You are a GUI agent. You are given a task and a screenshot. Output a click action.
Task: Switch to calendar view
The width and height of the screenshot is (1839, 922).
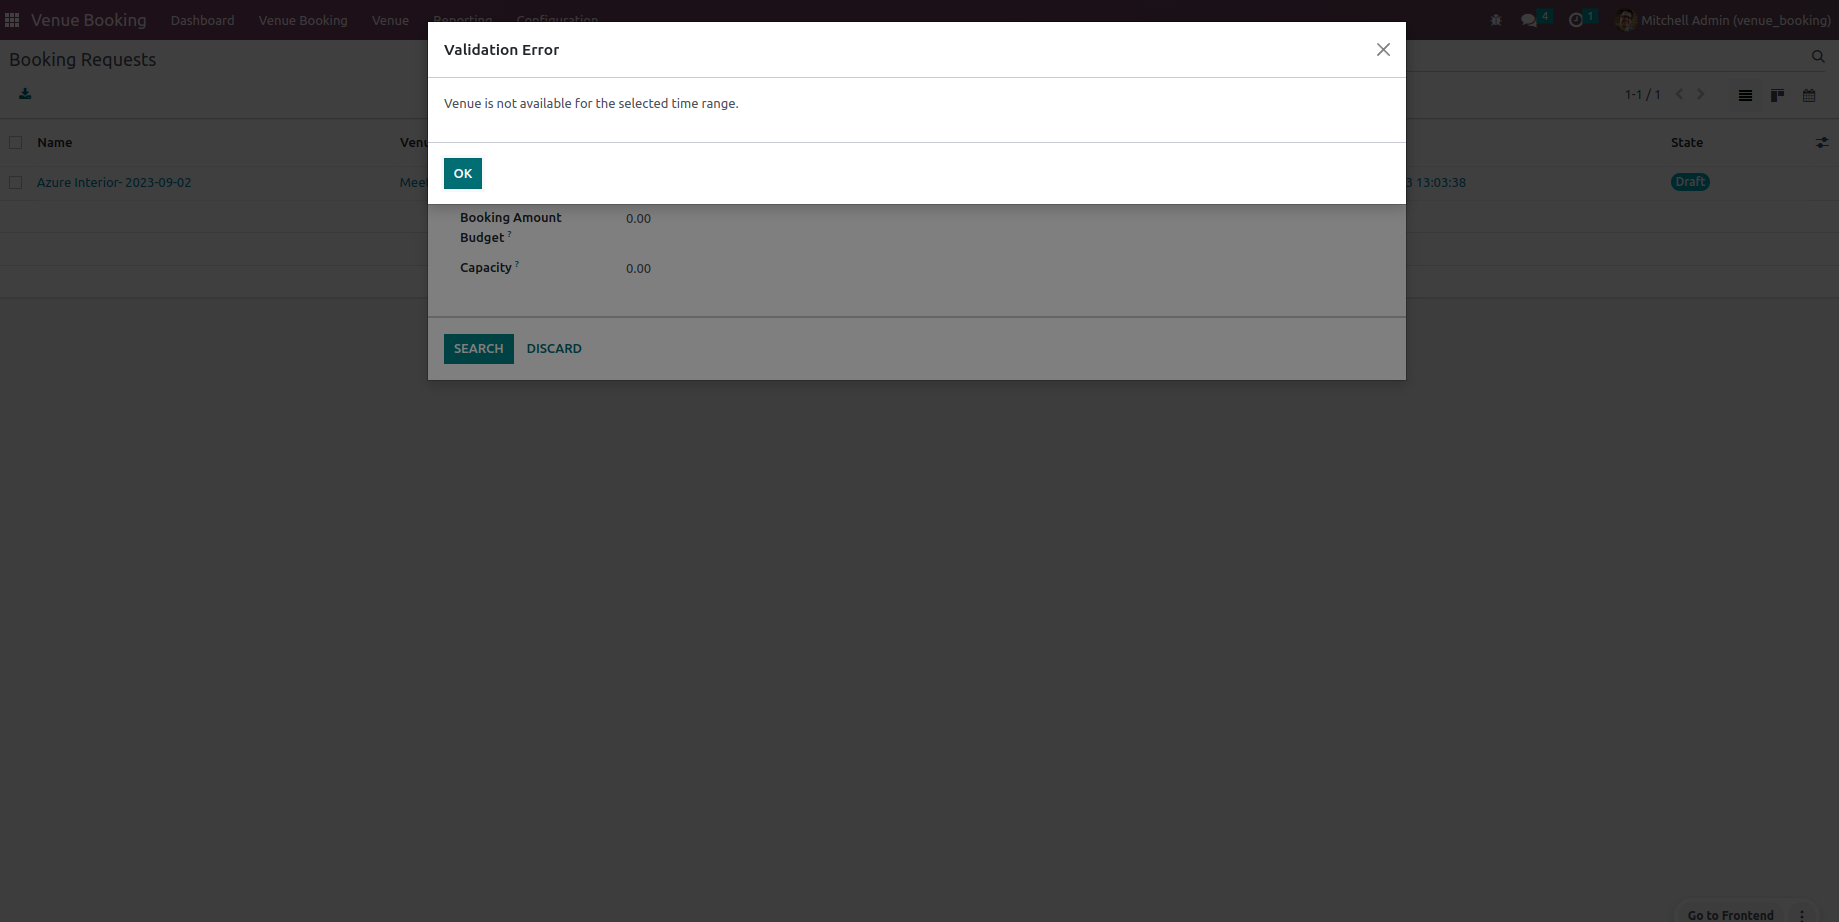tap(1809, 95)
